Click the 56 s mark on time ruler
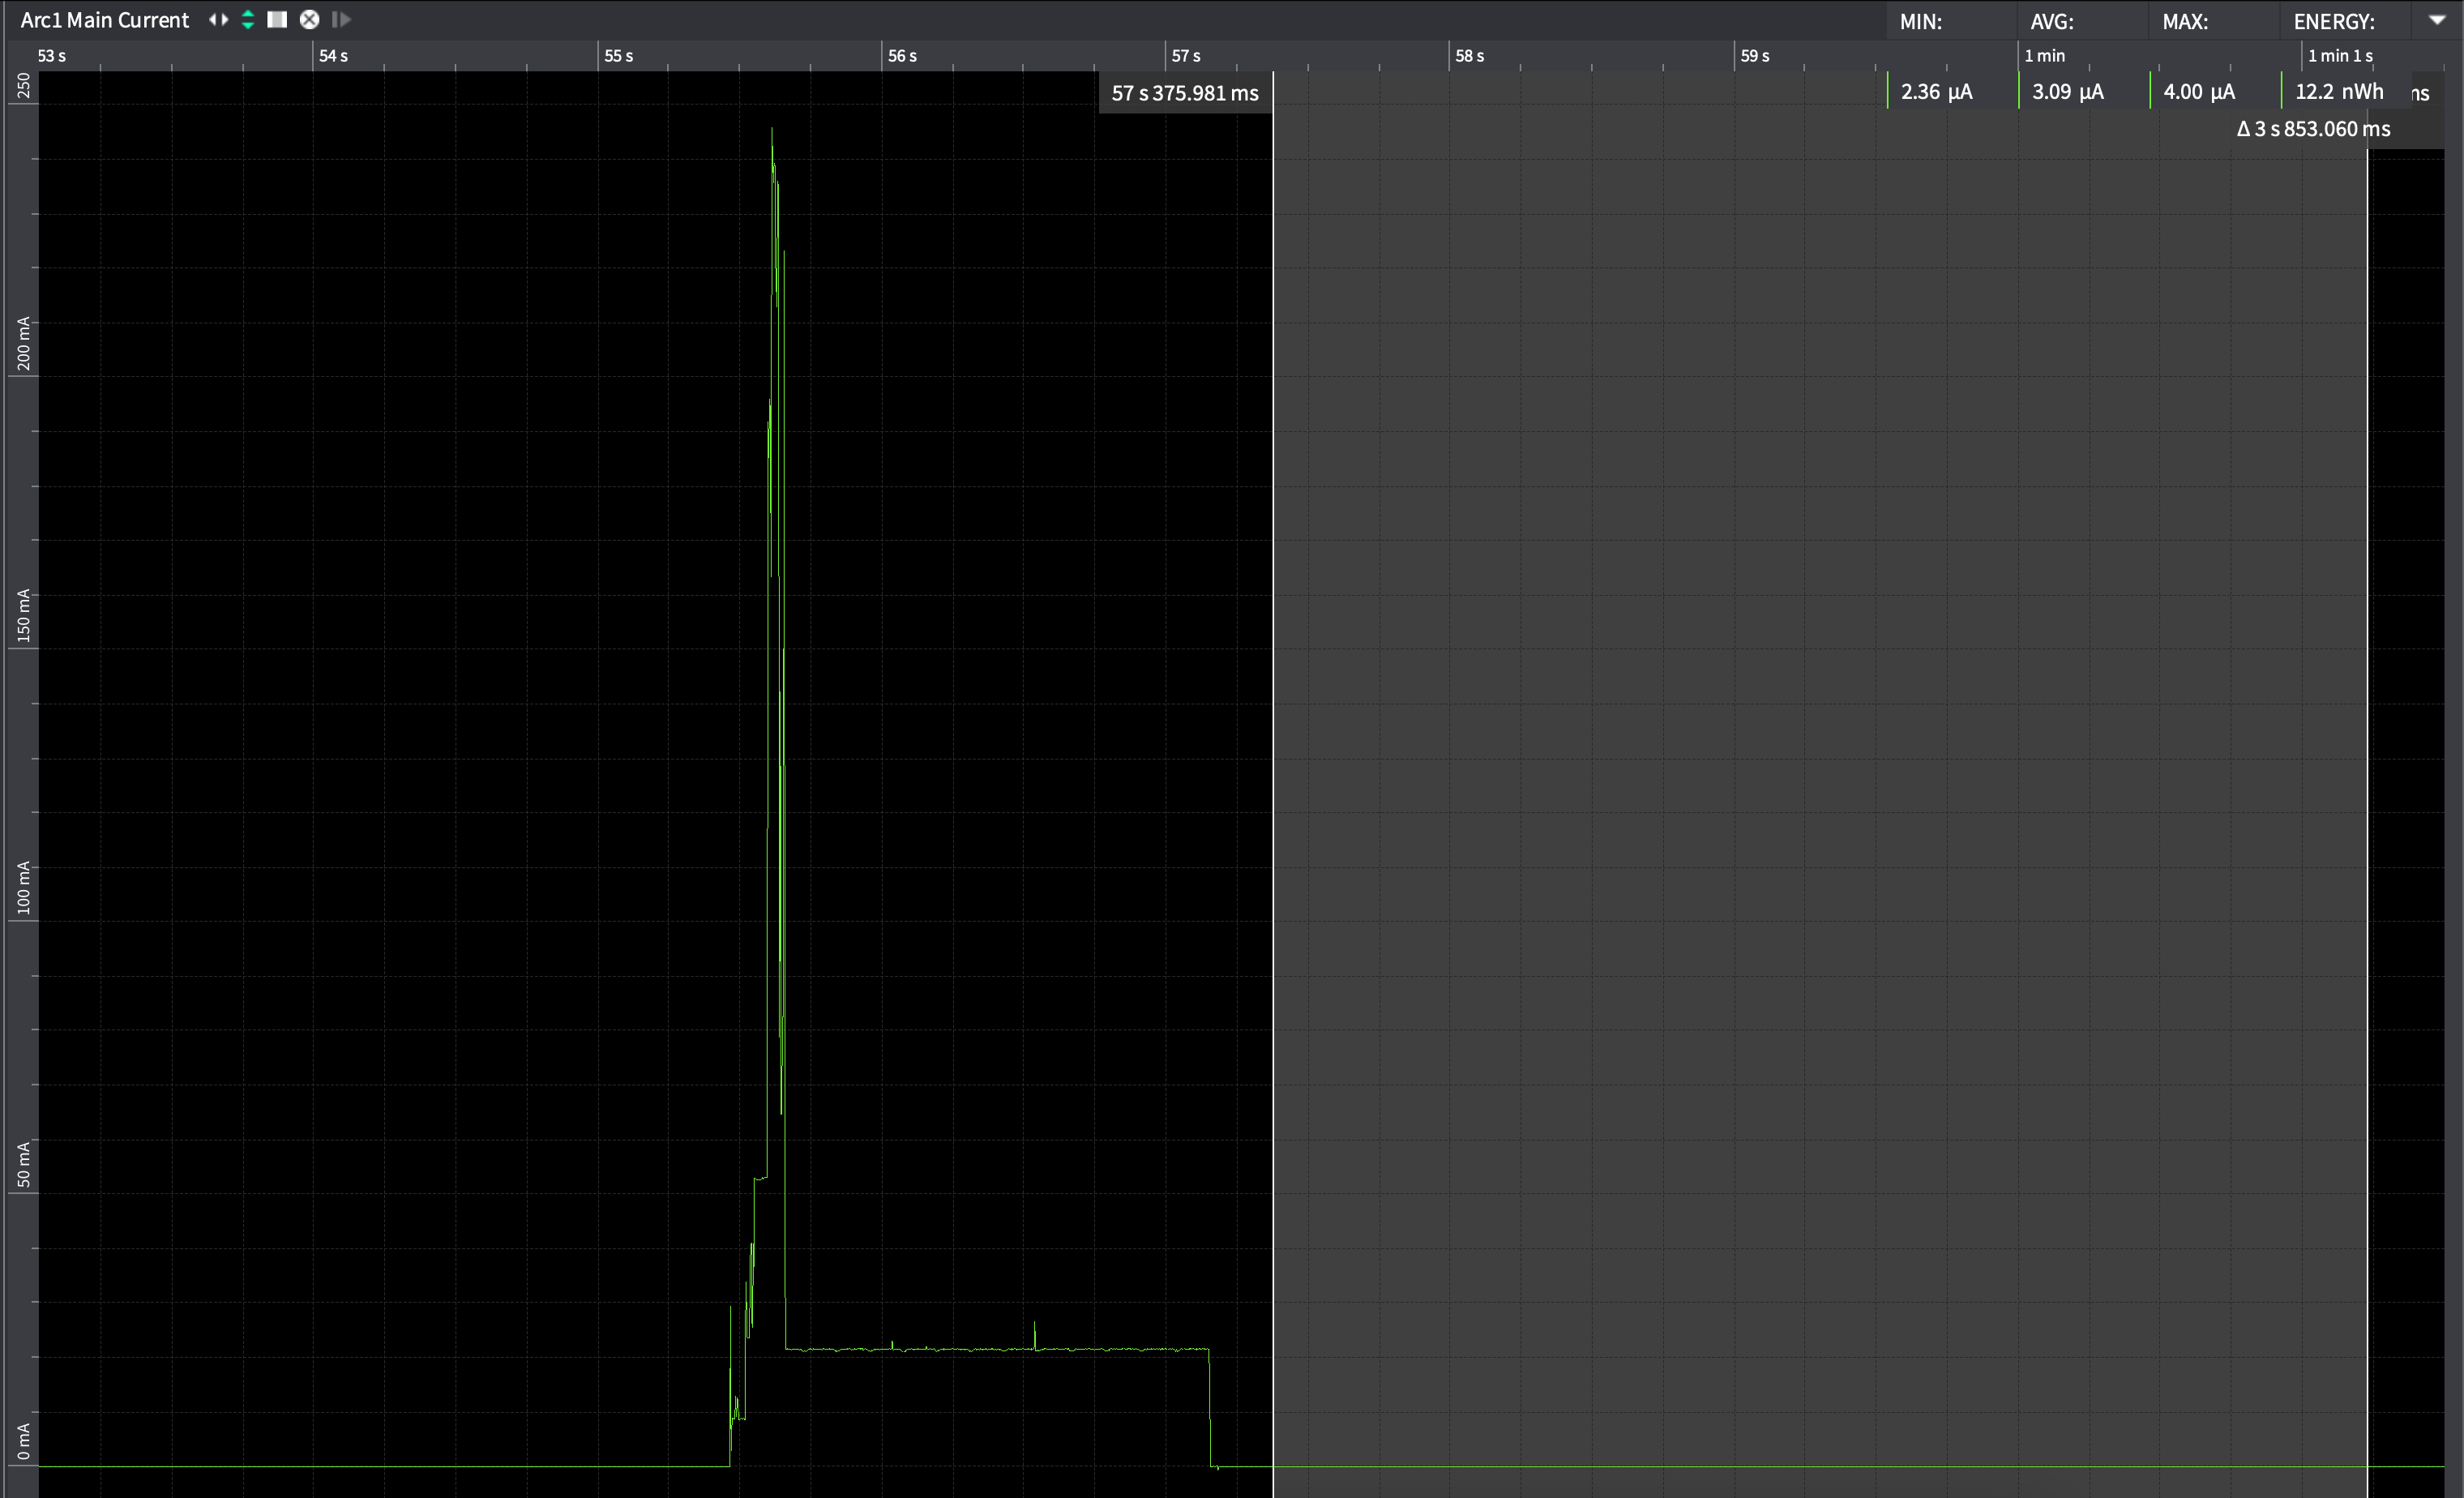The width and height of the screenshot is (2464, 1498). 901,56
